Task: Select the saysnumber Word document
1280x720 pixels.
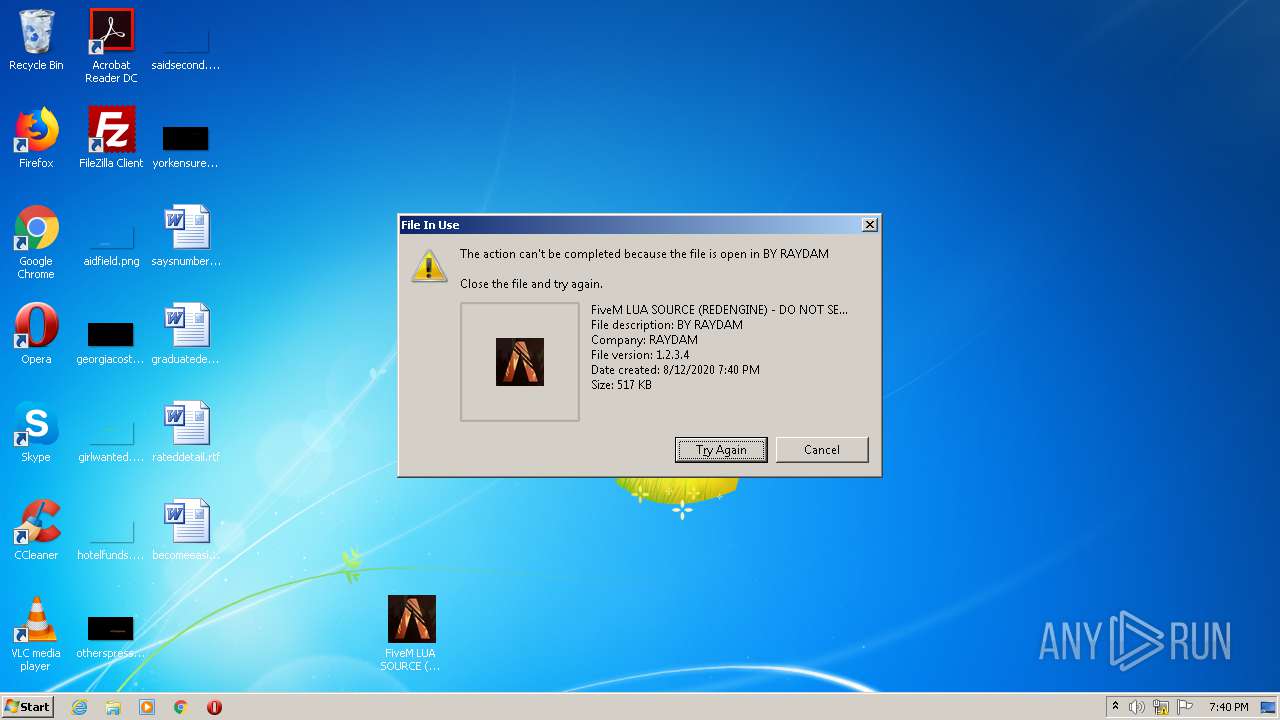Action: (x=186, y=237)
